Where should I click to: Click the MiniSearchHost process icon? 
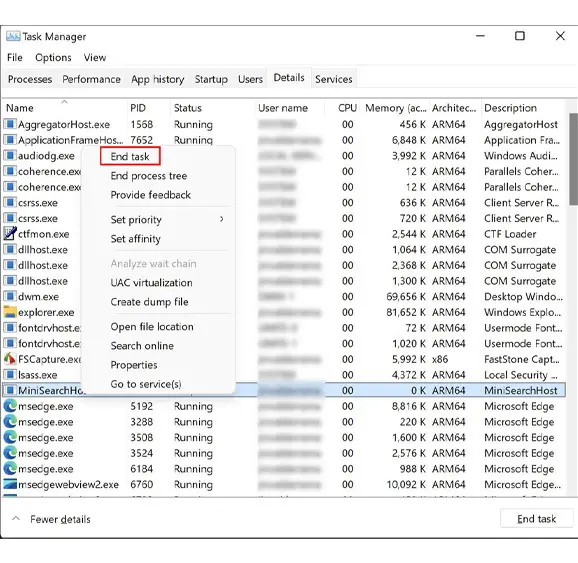tap(10, 390)
